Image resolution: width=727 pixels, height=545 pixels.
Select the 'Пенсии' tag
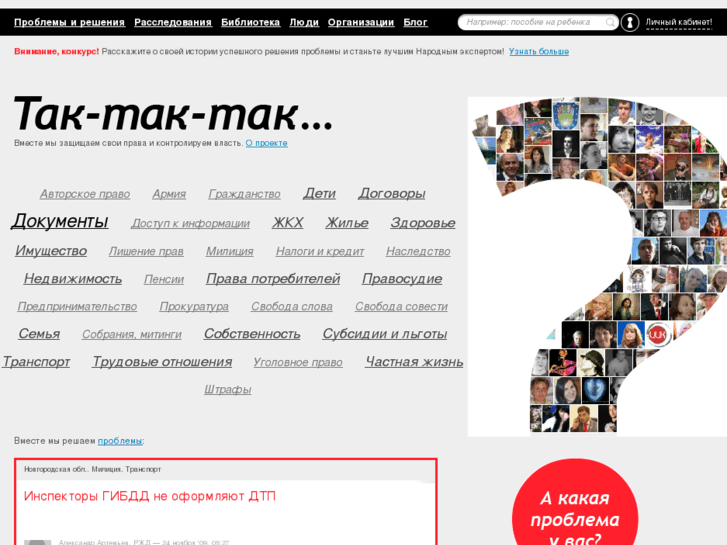pos(164,279)
